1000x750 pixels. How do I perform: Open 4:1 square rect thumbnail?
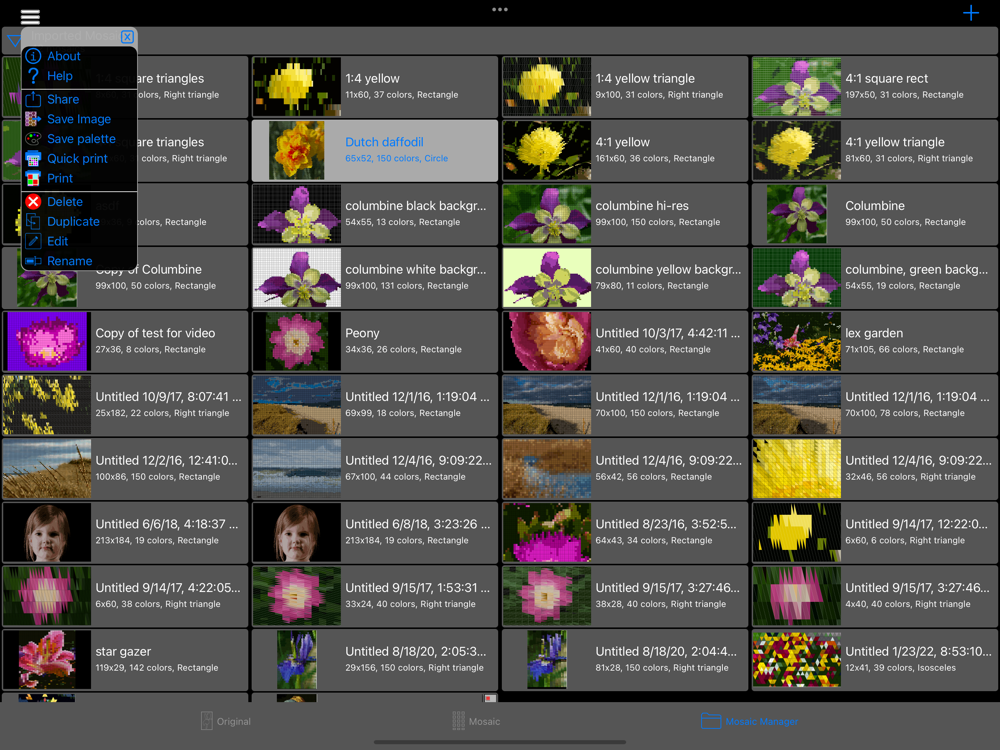coord(797,87)
